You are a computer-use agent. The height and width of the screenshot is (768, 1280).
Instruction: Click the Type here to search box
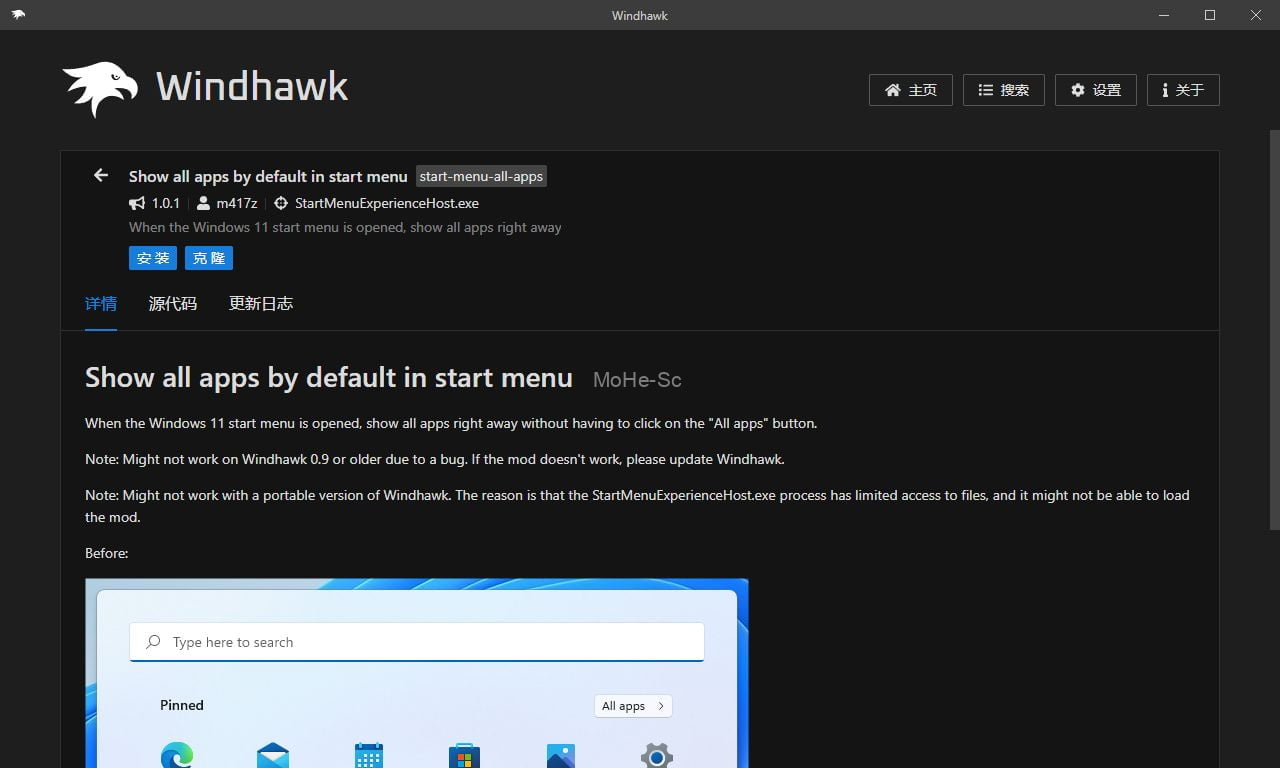tap(417, 642)
